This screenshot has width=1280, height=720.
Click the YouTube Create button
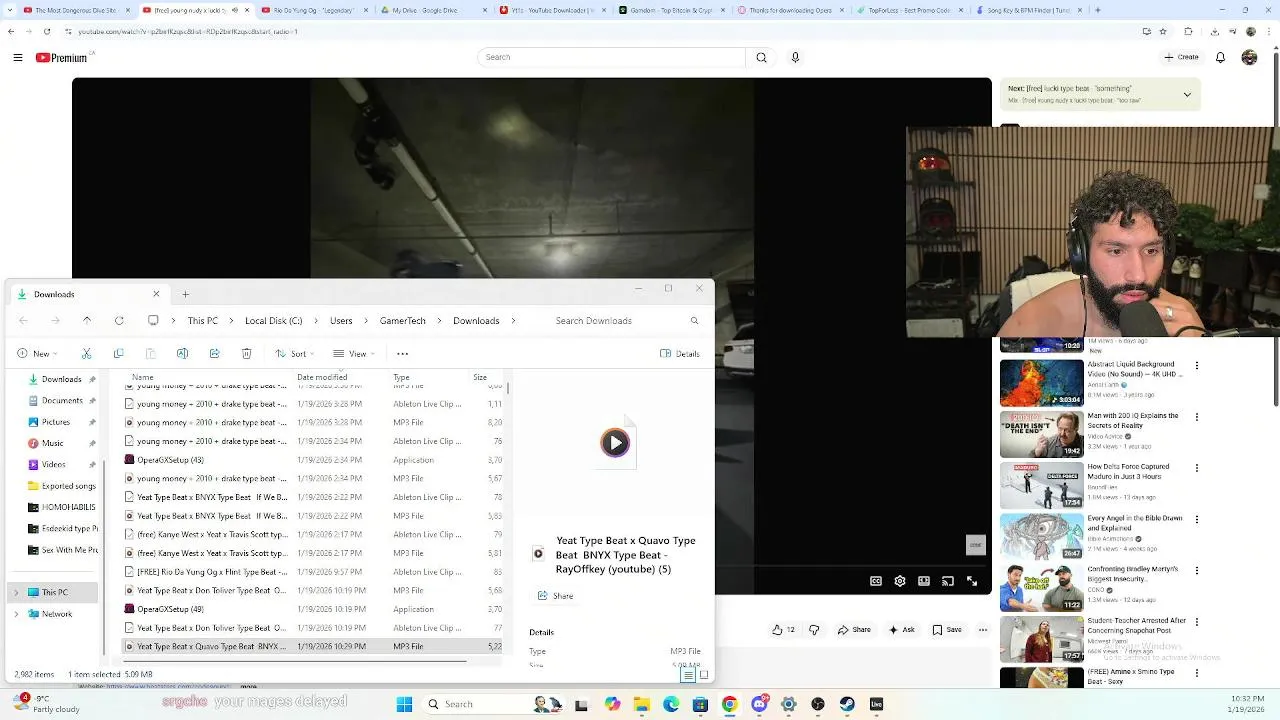pyautogui.click(x=1182, y=57)
